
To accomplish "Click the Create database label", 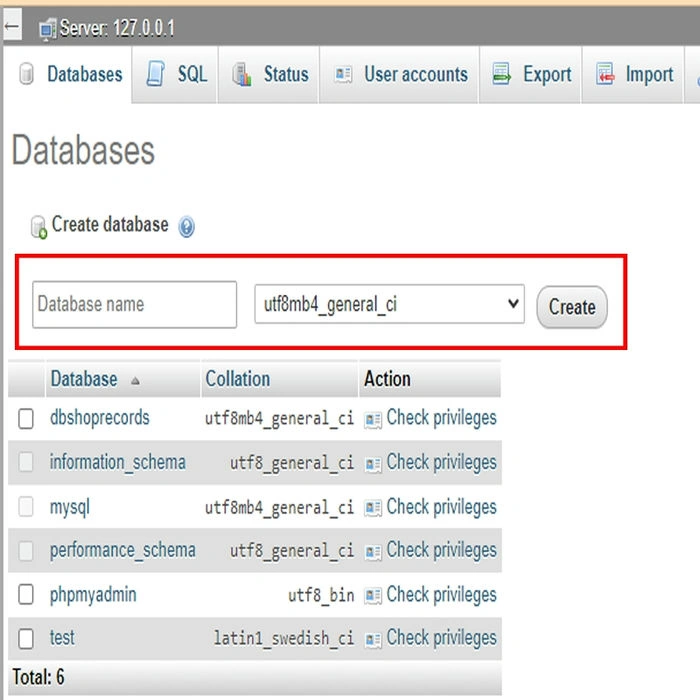I will pos(110,224).
